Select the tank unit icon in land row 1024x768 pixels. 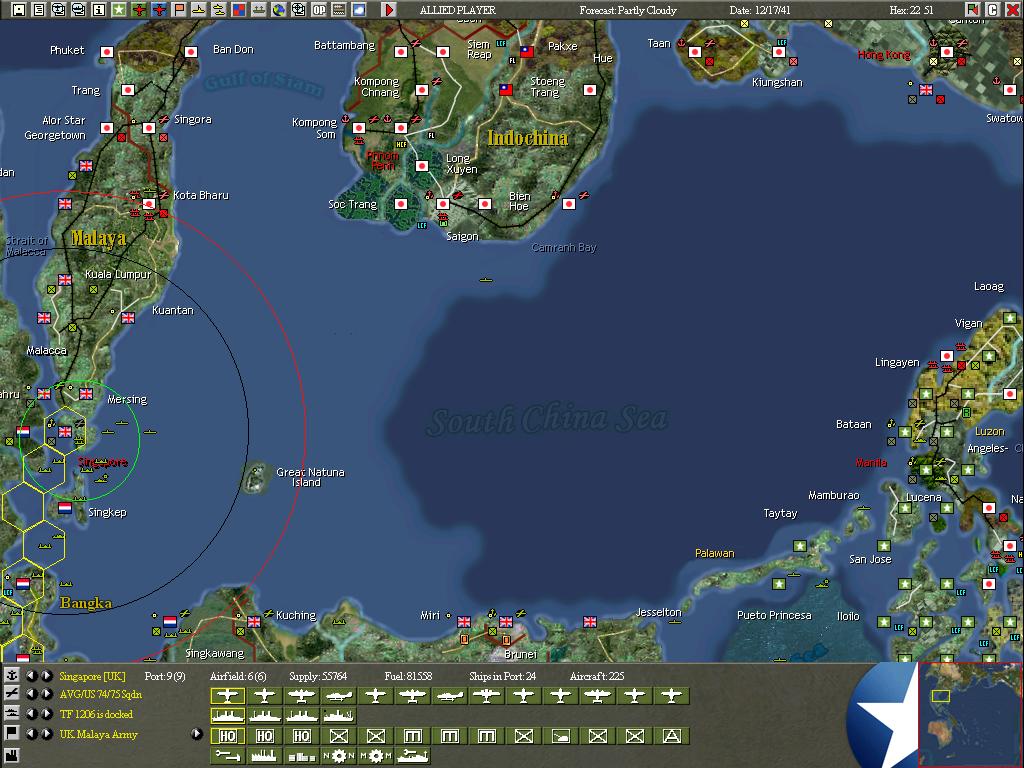(560, 736)
